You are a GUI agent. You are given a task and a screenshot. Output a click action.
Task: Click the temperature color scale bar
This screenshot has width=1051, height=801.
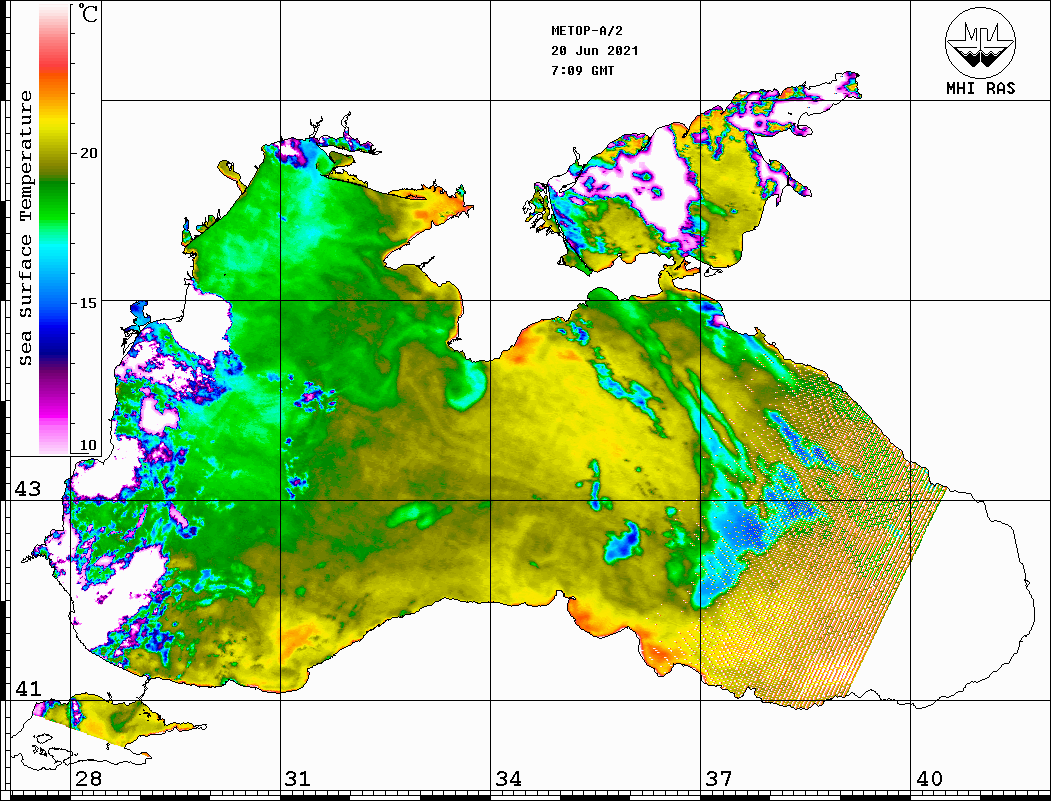pyautogui.click(x=54, y=229)
